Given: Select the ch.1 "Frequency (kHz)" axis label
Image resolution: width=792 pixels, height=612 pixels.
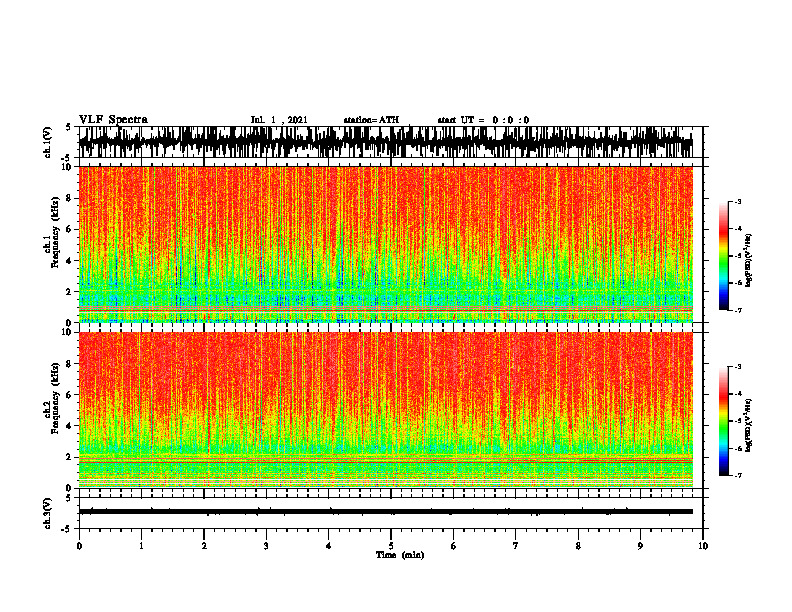Looking at the screenshot, I should coord(55,232).
